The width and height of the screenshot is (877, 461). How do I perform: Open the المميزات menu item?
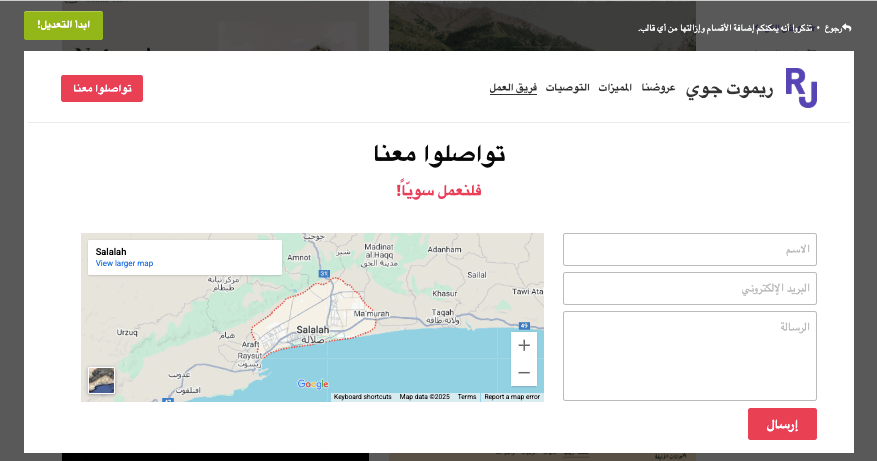(615, 88)
